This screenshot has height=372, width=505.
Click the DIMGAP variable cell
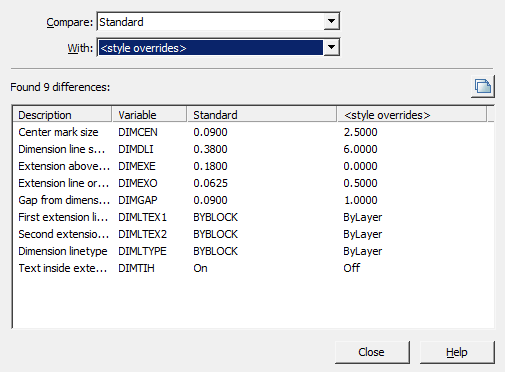coord(138,200)
